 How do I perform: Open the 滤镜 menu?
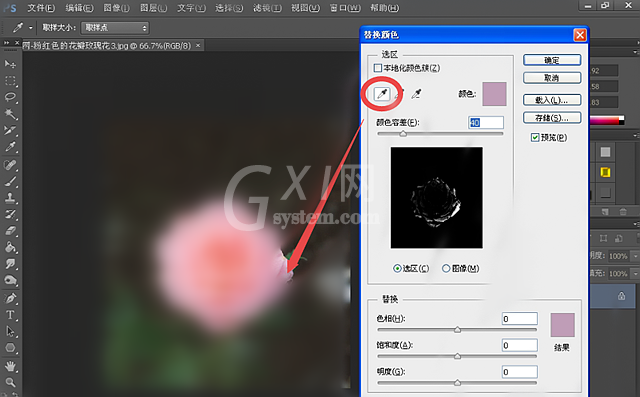click(x=267, y=8)
